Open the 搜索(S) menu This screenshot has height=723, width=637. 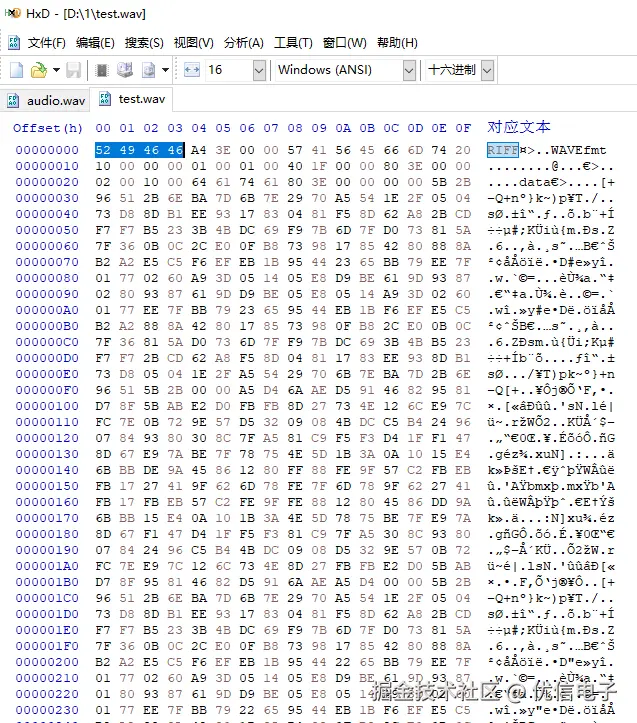(144, 43)
